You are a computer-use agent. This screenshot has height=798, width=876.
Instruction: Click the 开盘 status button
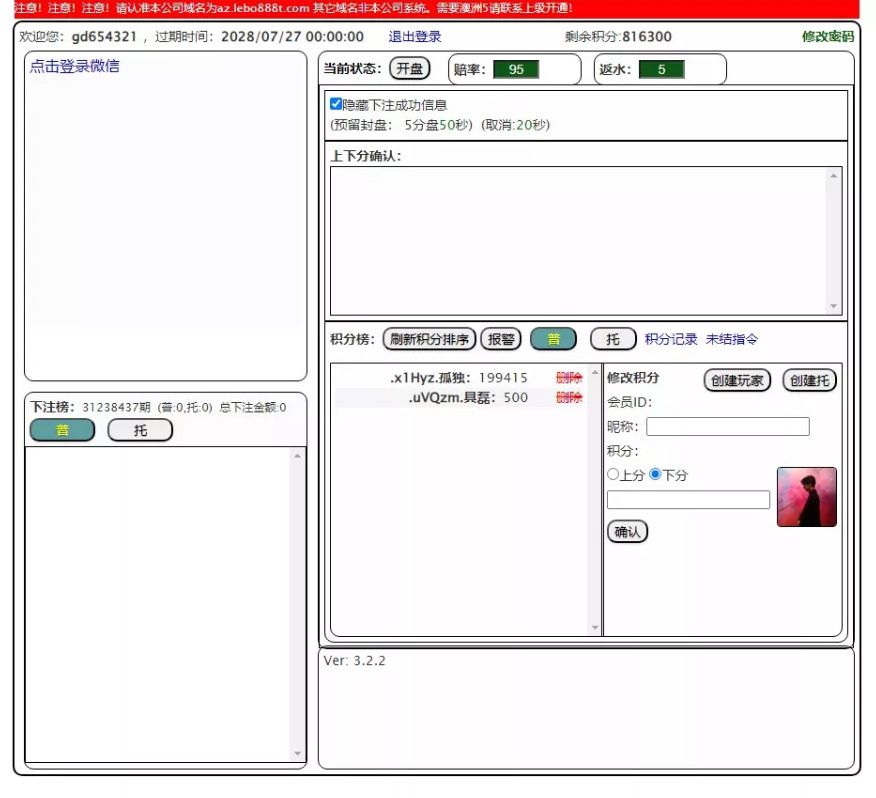[409, 69]
